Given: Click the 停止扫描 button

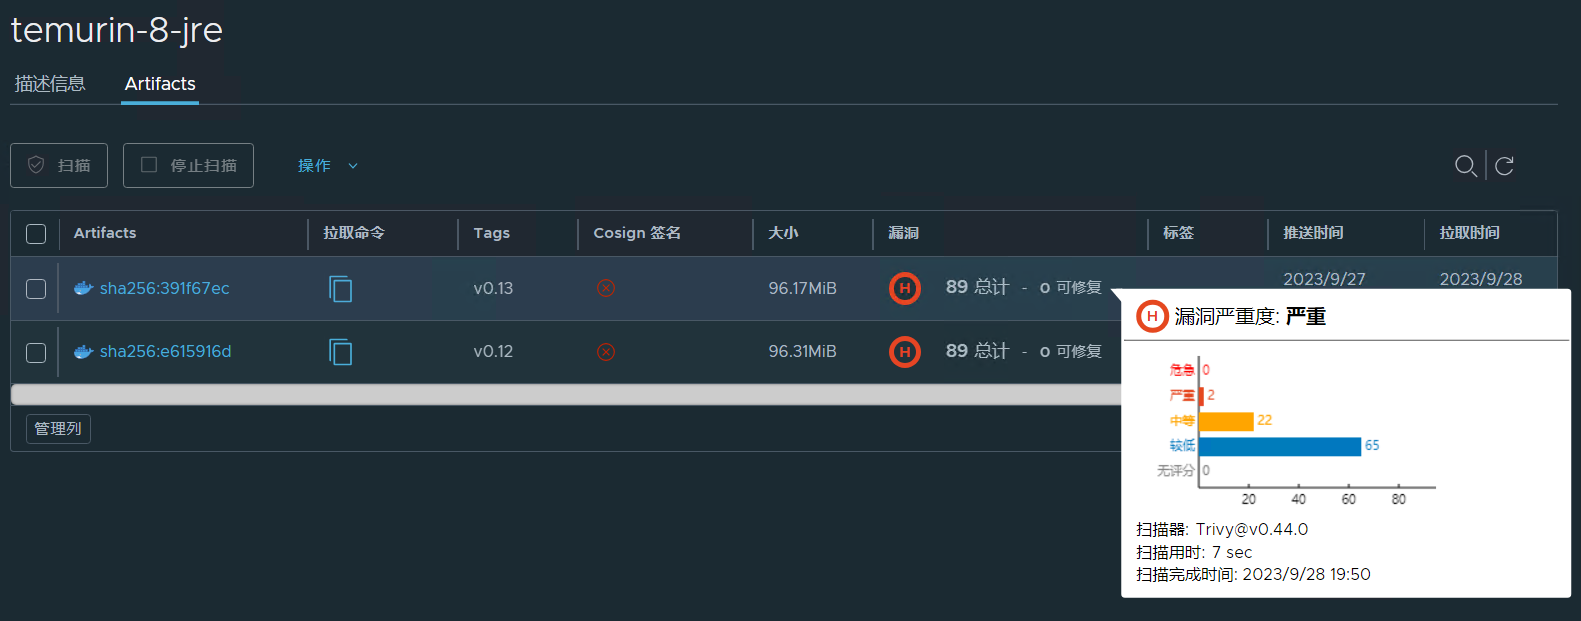Looking at the screenshot, I should click(x=188, y=165).
